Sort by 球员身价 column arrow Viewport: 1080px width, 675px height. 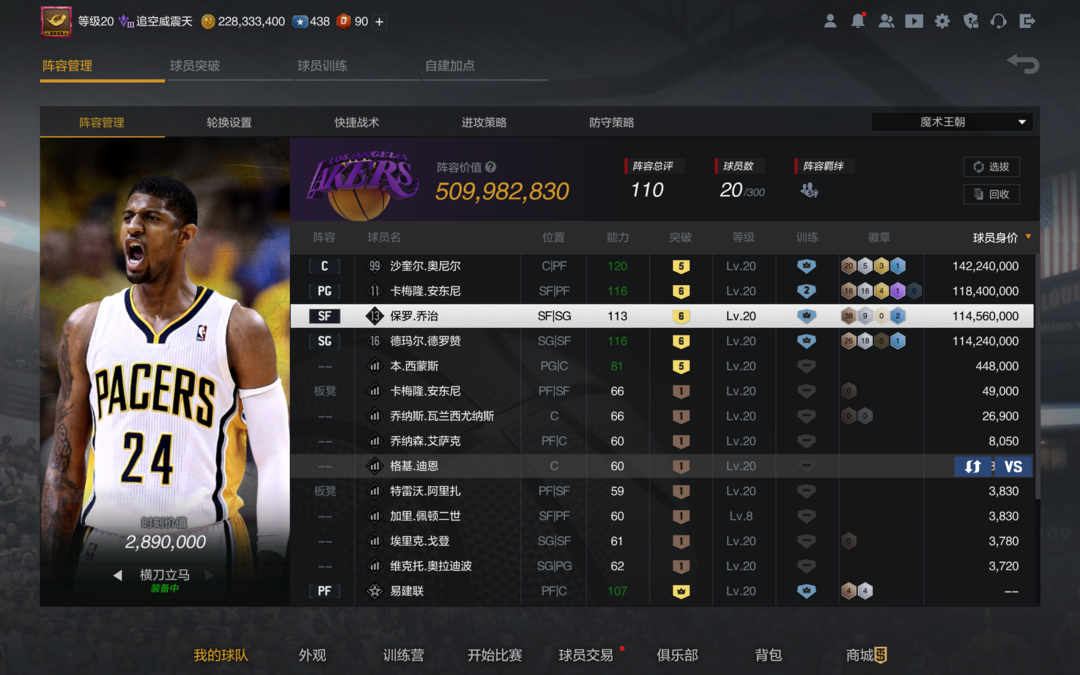pyautogui.click(x=1028, y=237)
